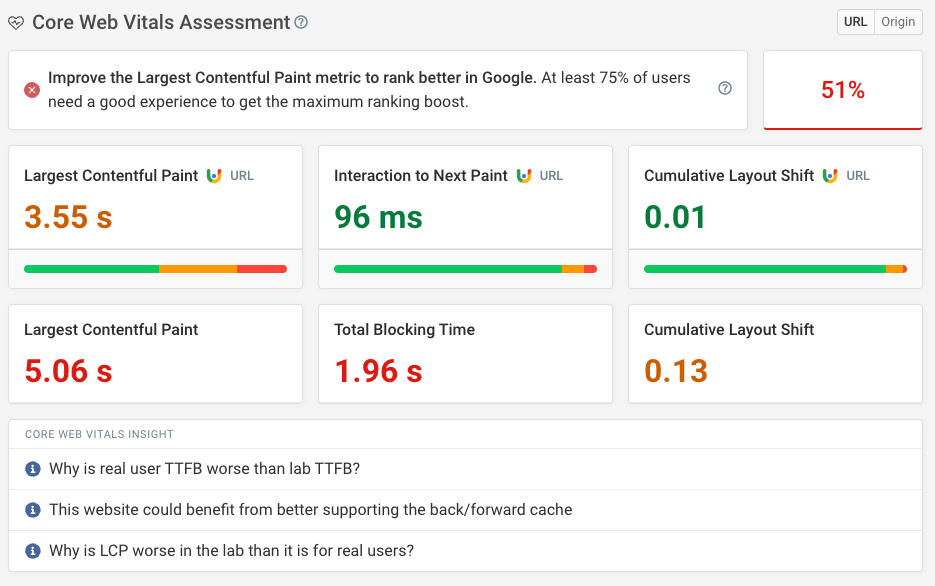This screenshot has width=935, height=586.
Task: Expand 'Why is real user TTFB worse than lab TTFB?'
Action: (x=205, y=469)
